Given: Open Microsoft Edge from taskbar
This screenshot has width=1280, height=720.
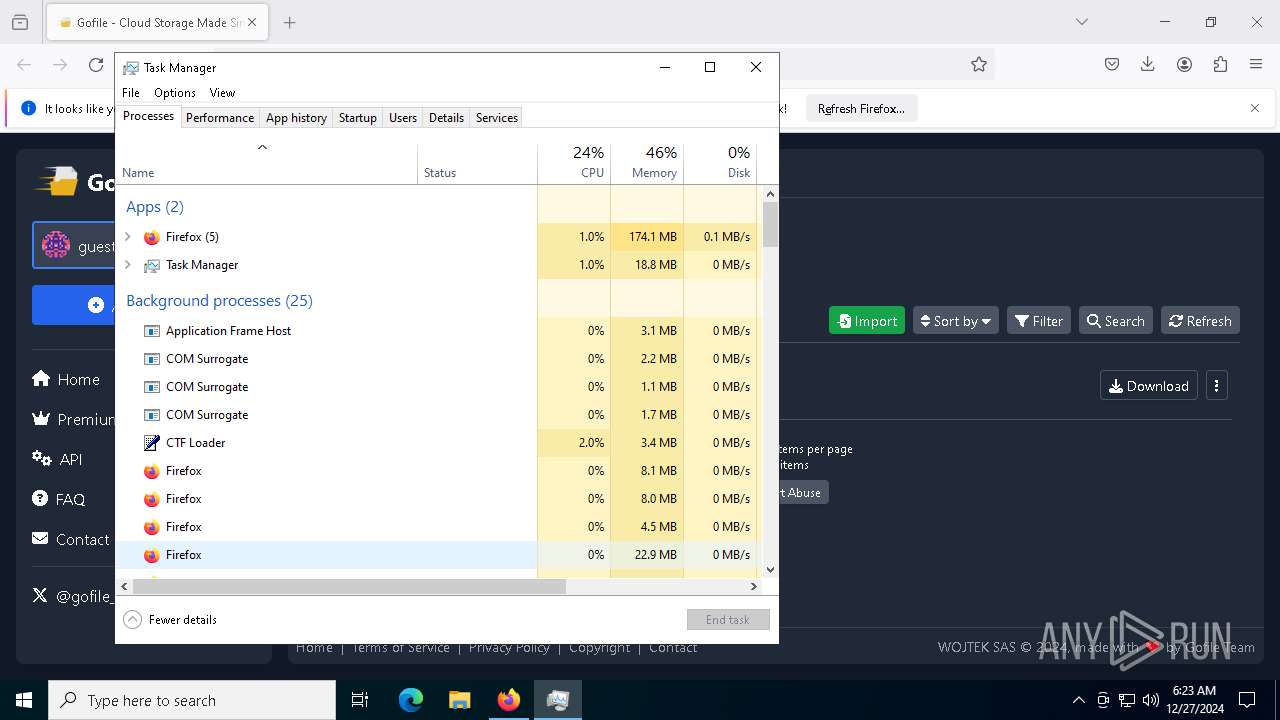Looking at the screenshot, I should tap(411, 700).
